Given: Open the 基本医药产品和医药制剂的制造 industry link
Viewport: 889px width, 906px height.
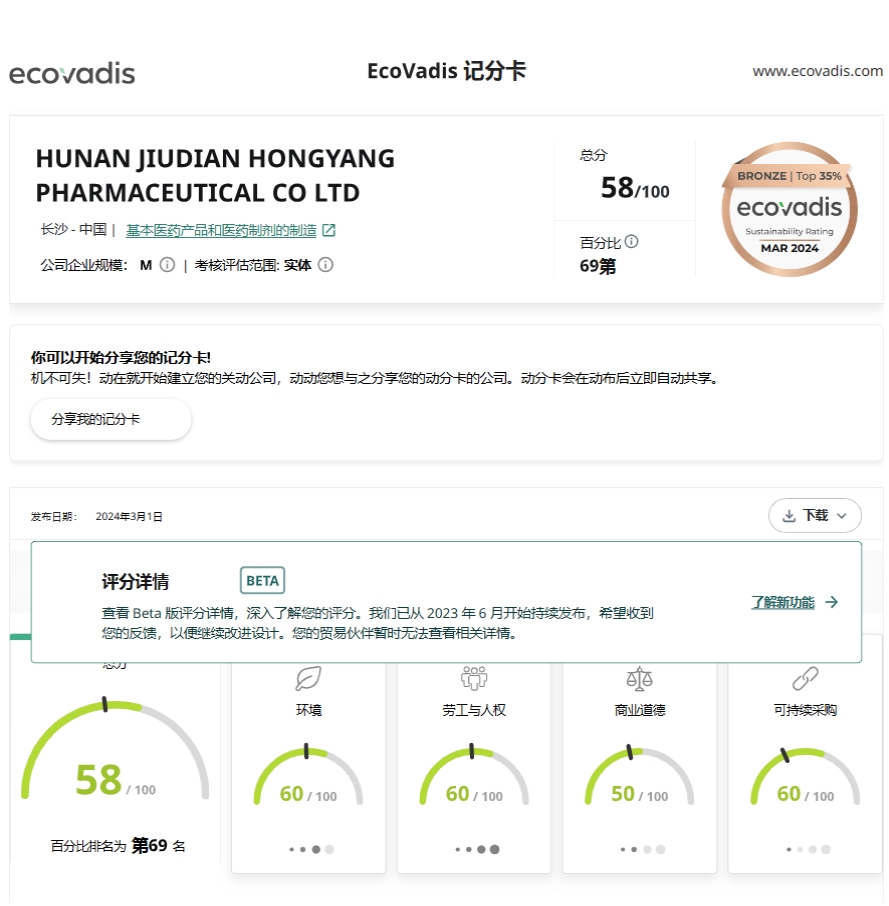Looking at the screenshot, I should (221, 231).
